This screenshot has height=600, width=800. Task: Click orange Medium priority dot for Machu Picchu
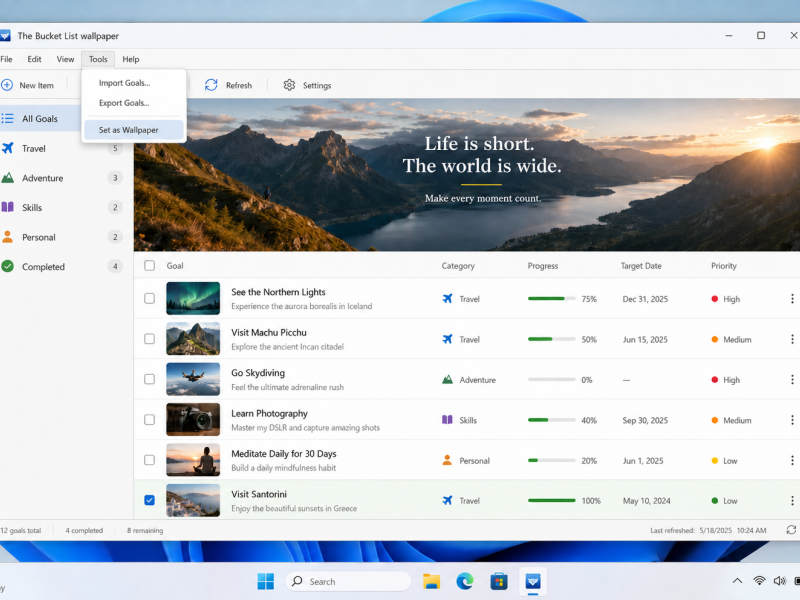pos(715,339)
